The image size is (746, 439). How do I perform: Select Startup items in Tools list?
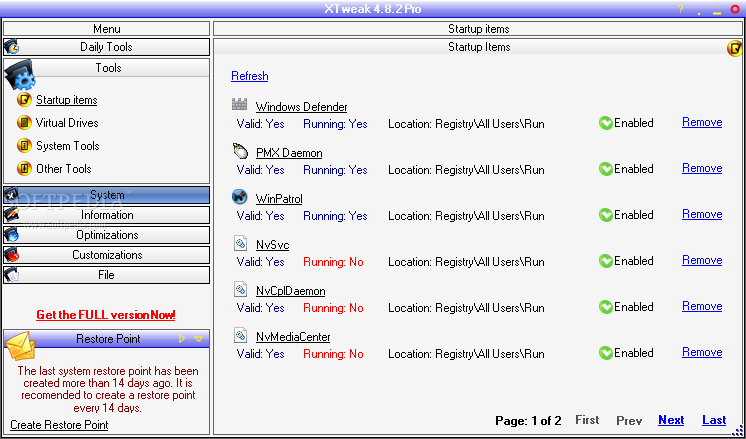67,100
